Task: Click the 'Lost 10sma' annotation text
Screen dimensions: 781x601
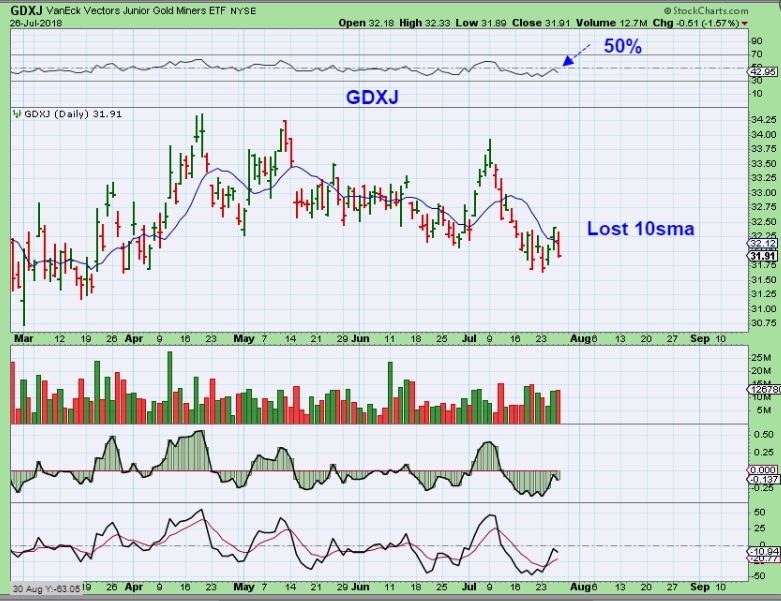Action: click(641, 229)
